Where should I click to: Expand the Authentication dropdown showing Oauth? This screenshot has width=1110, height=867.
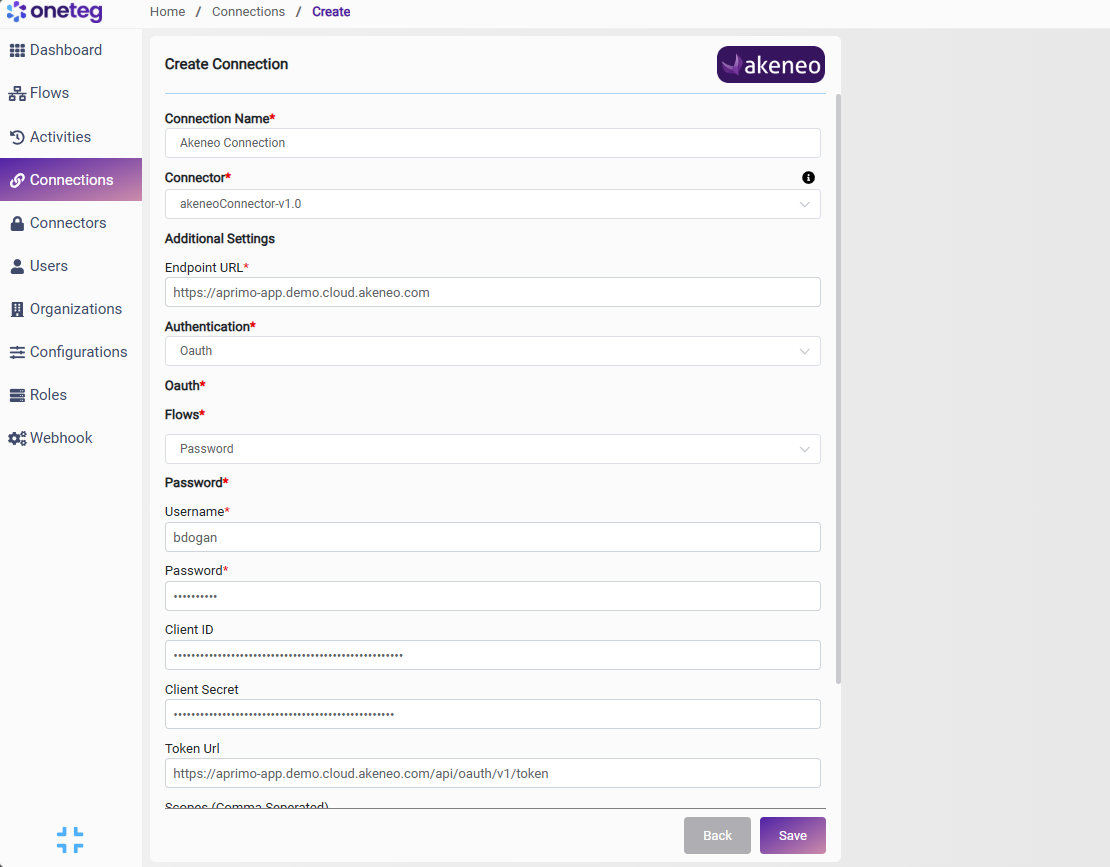[493, 351]
